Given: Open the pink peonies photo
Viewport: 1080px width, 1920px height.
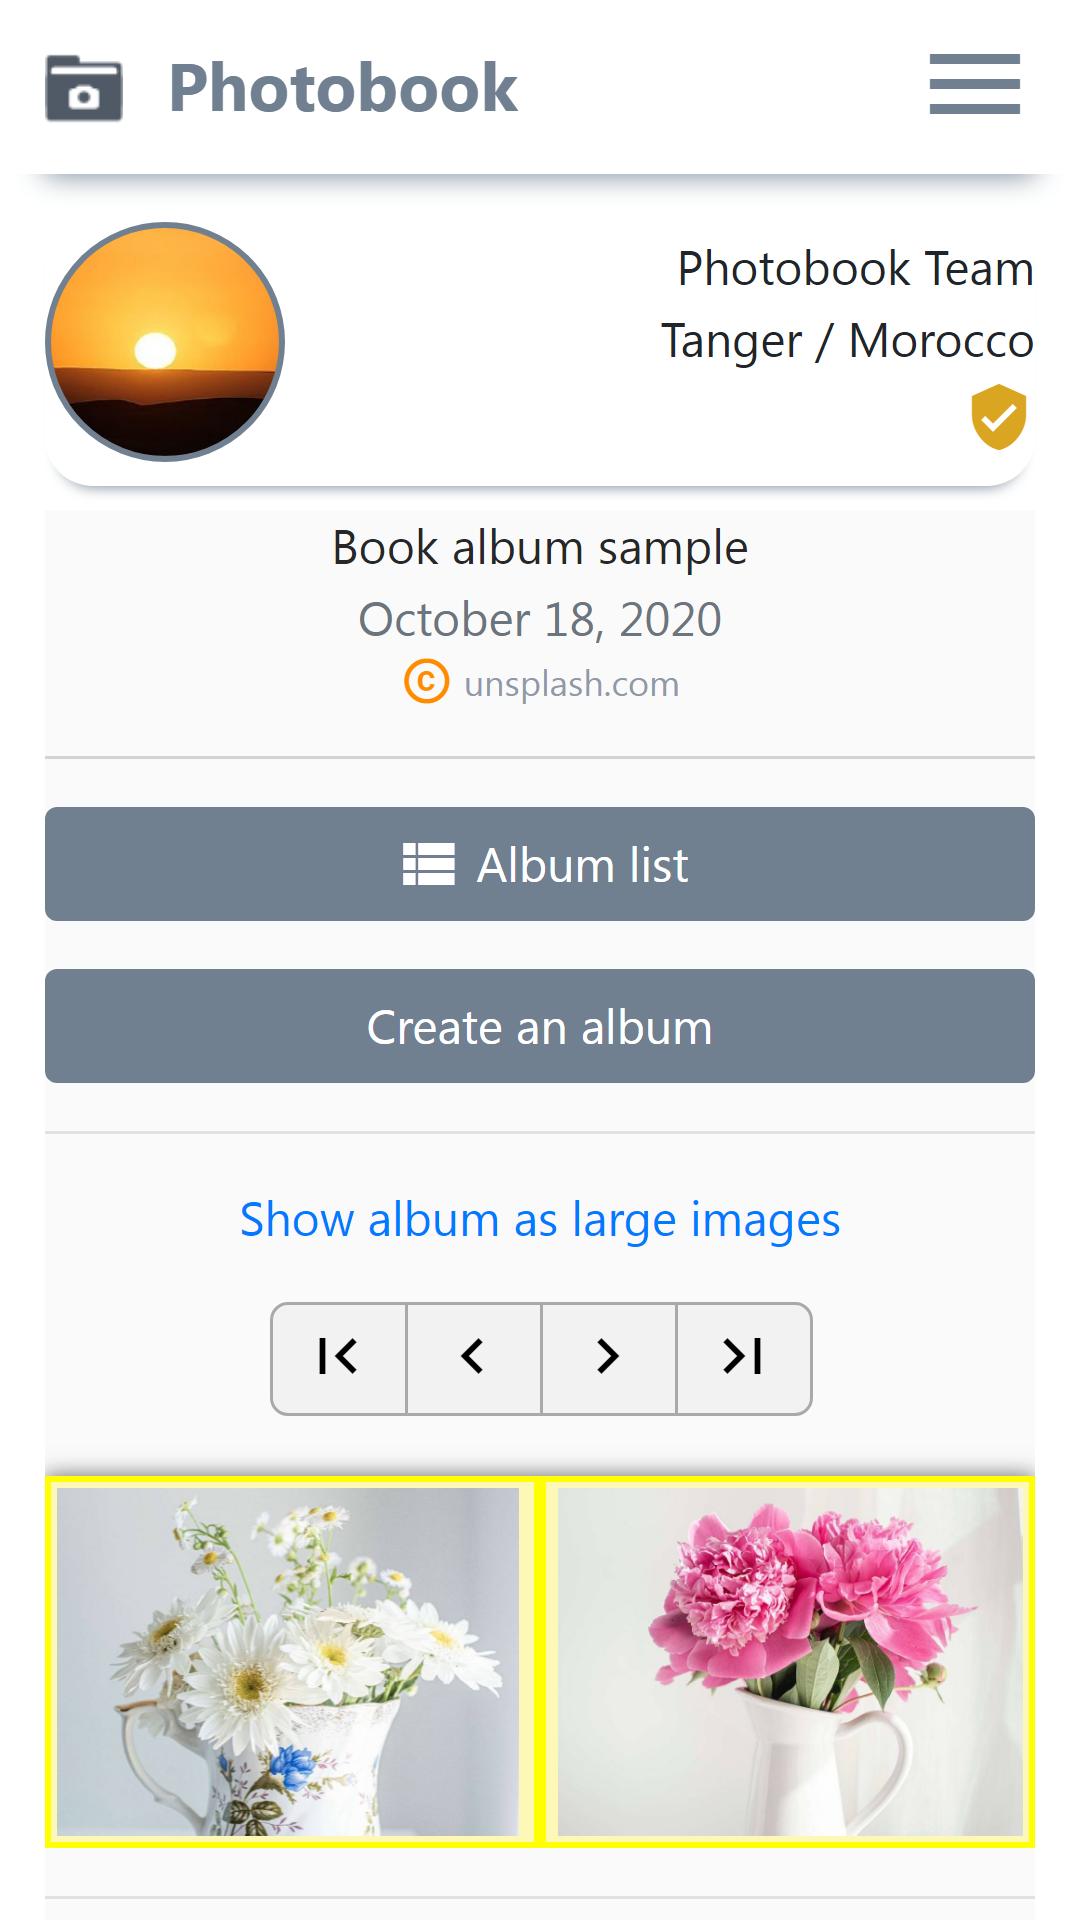Looking at the screenshot, I should coord(790,1660).
